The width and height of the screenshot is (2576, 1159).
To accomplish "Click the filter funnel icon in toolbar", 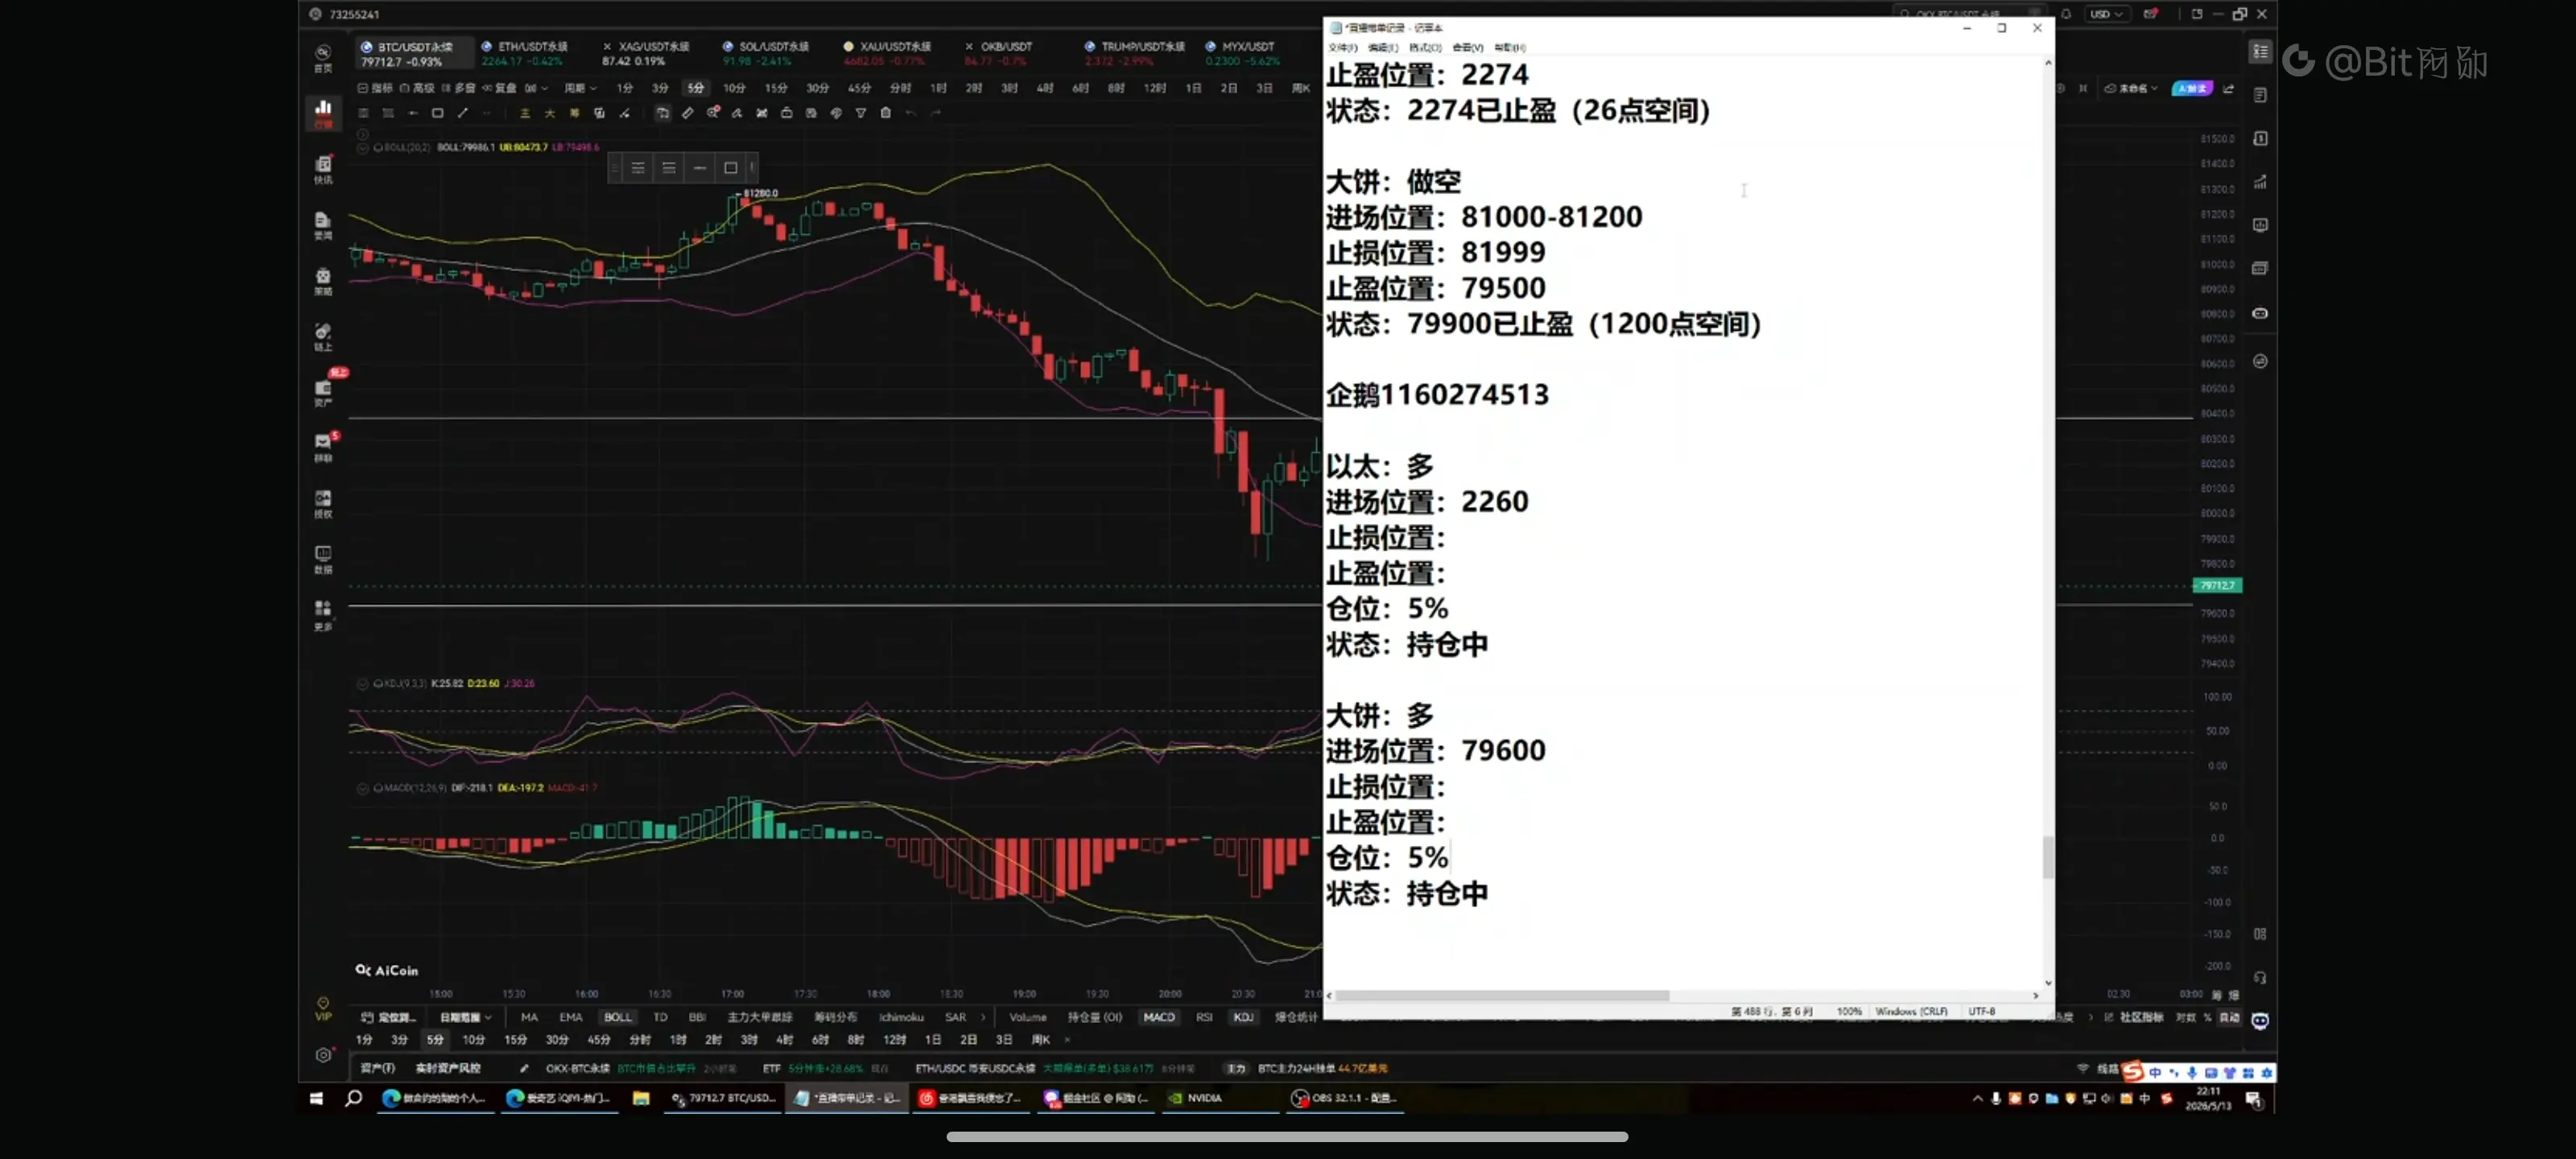I will [860, 113].
